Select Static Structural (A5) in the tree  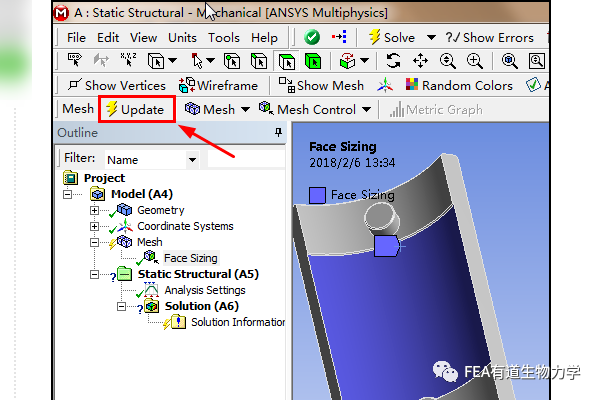tap(198, 274)
